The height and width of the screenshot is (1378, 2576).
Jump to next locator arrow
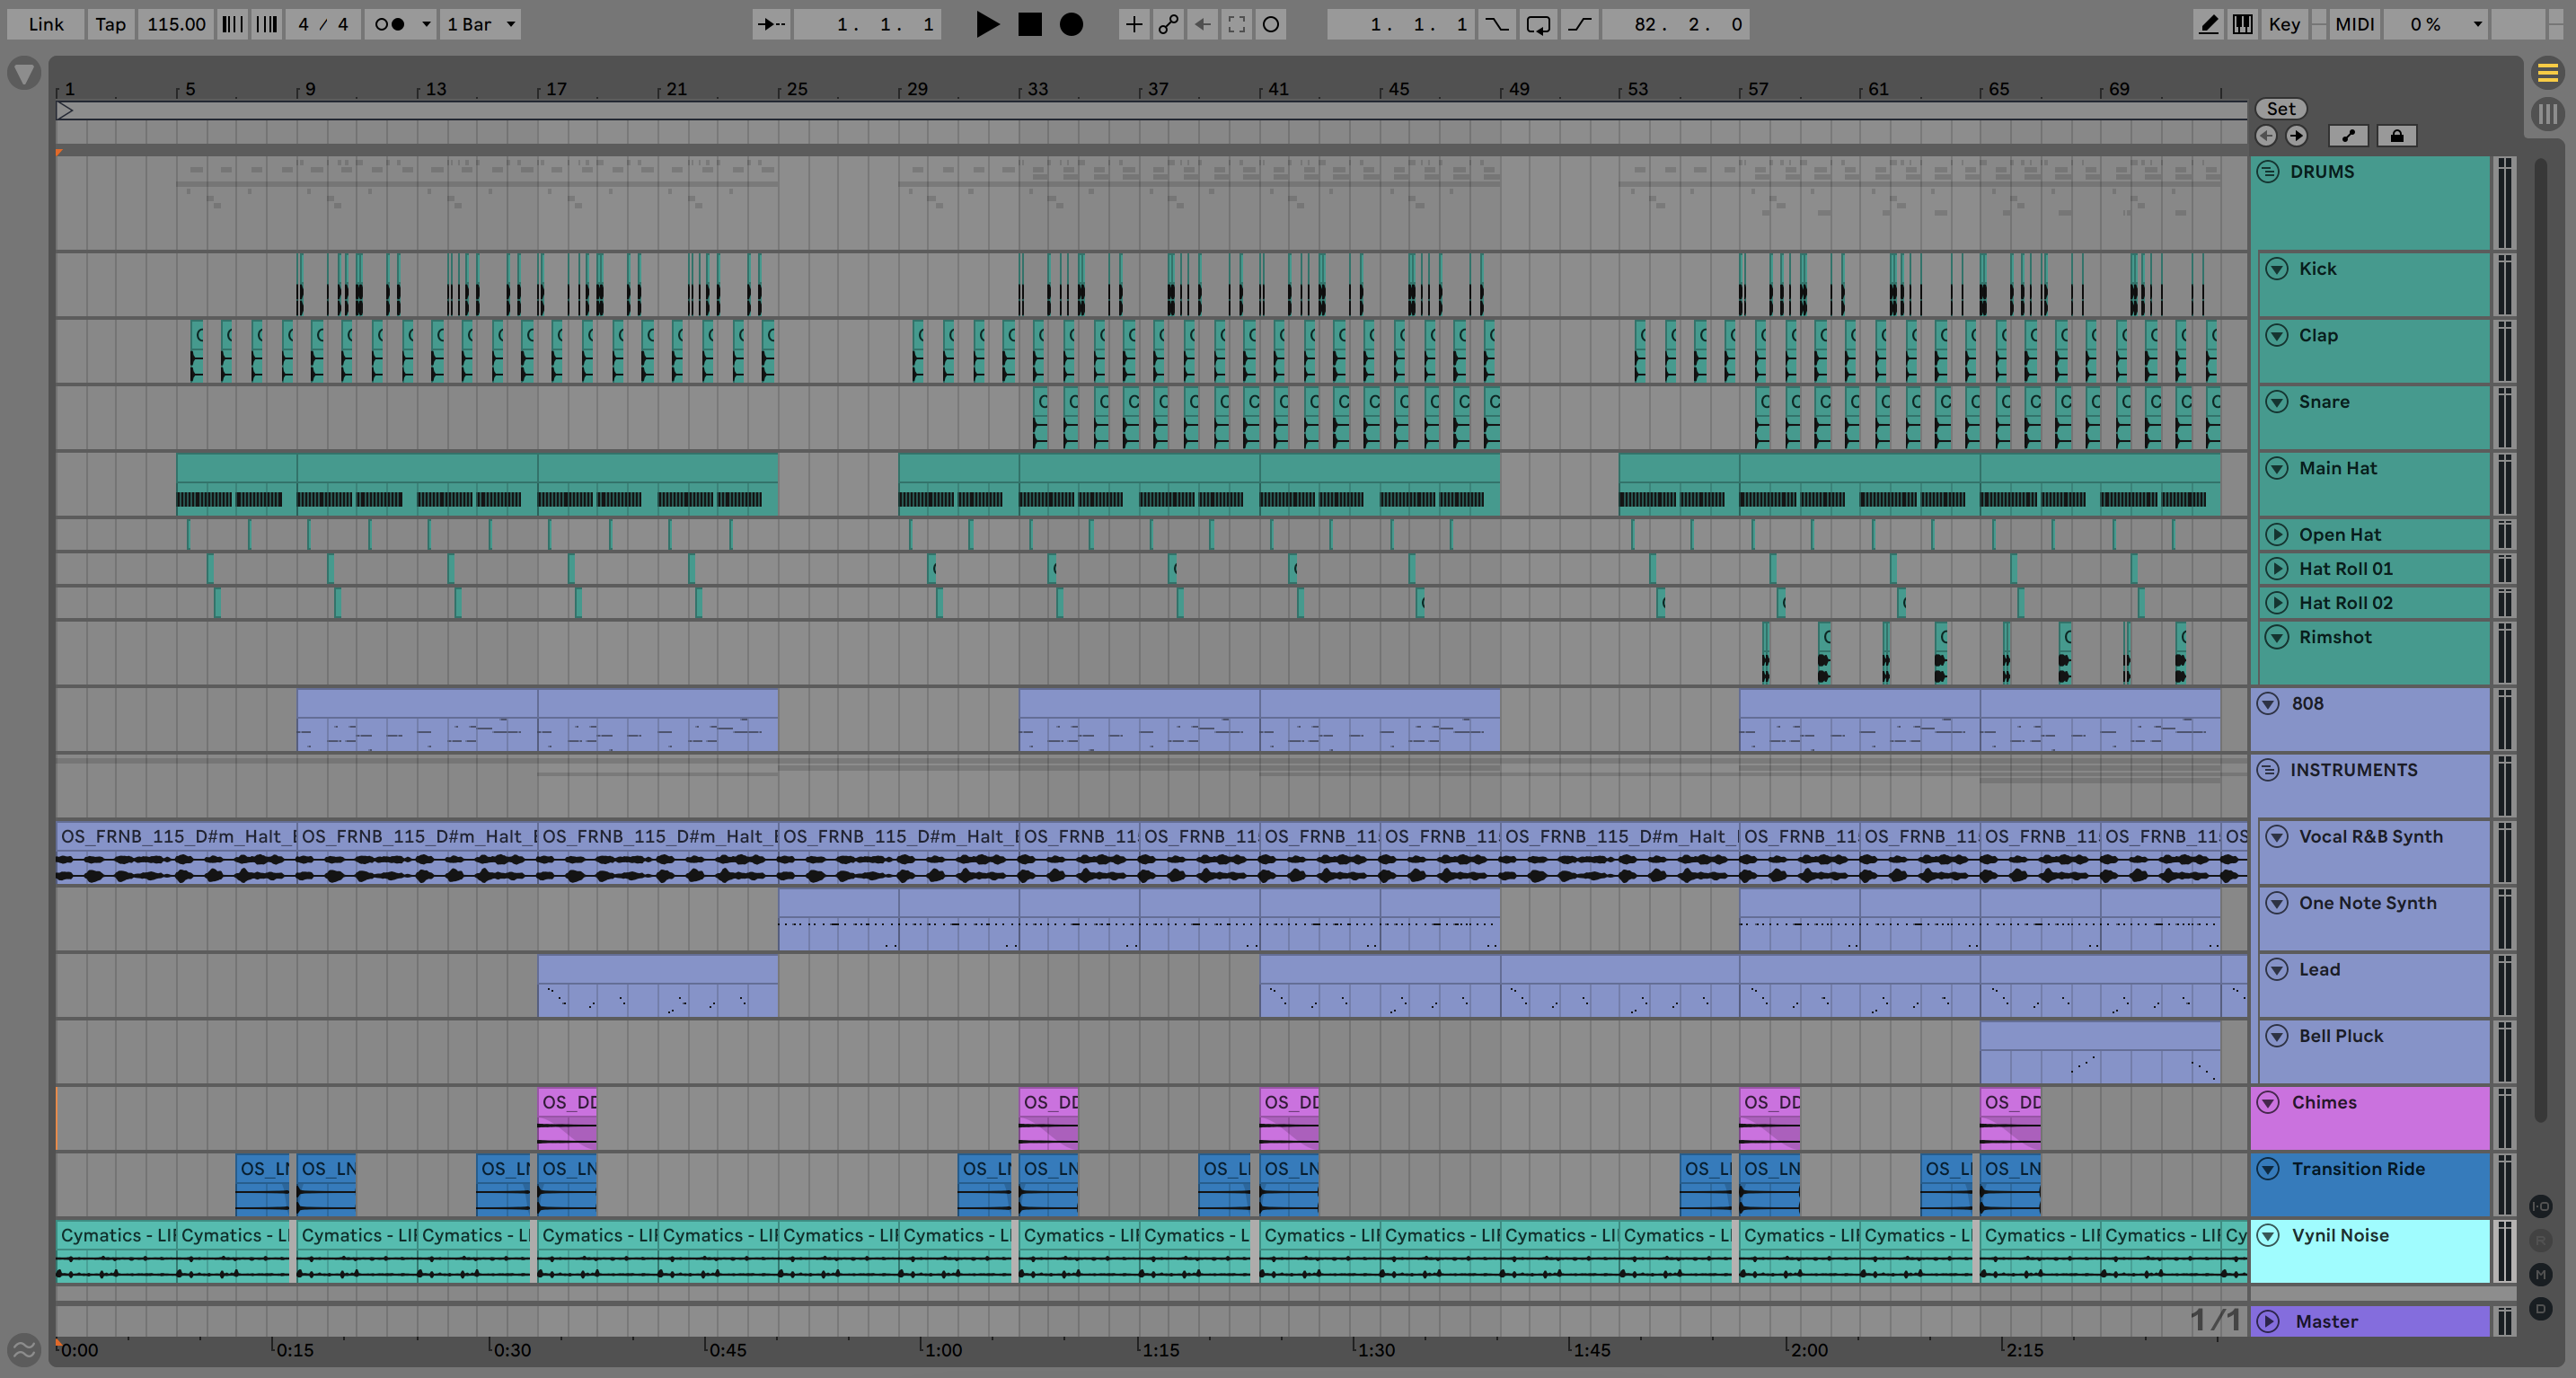tap(2296, 135)
